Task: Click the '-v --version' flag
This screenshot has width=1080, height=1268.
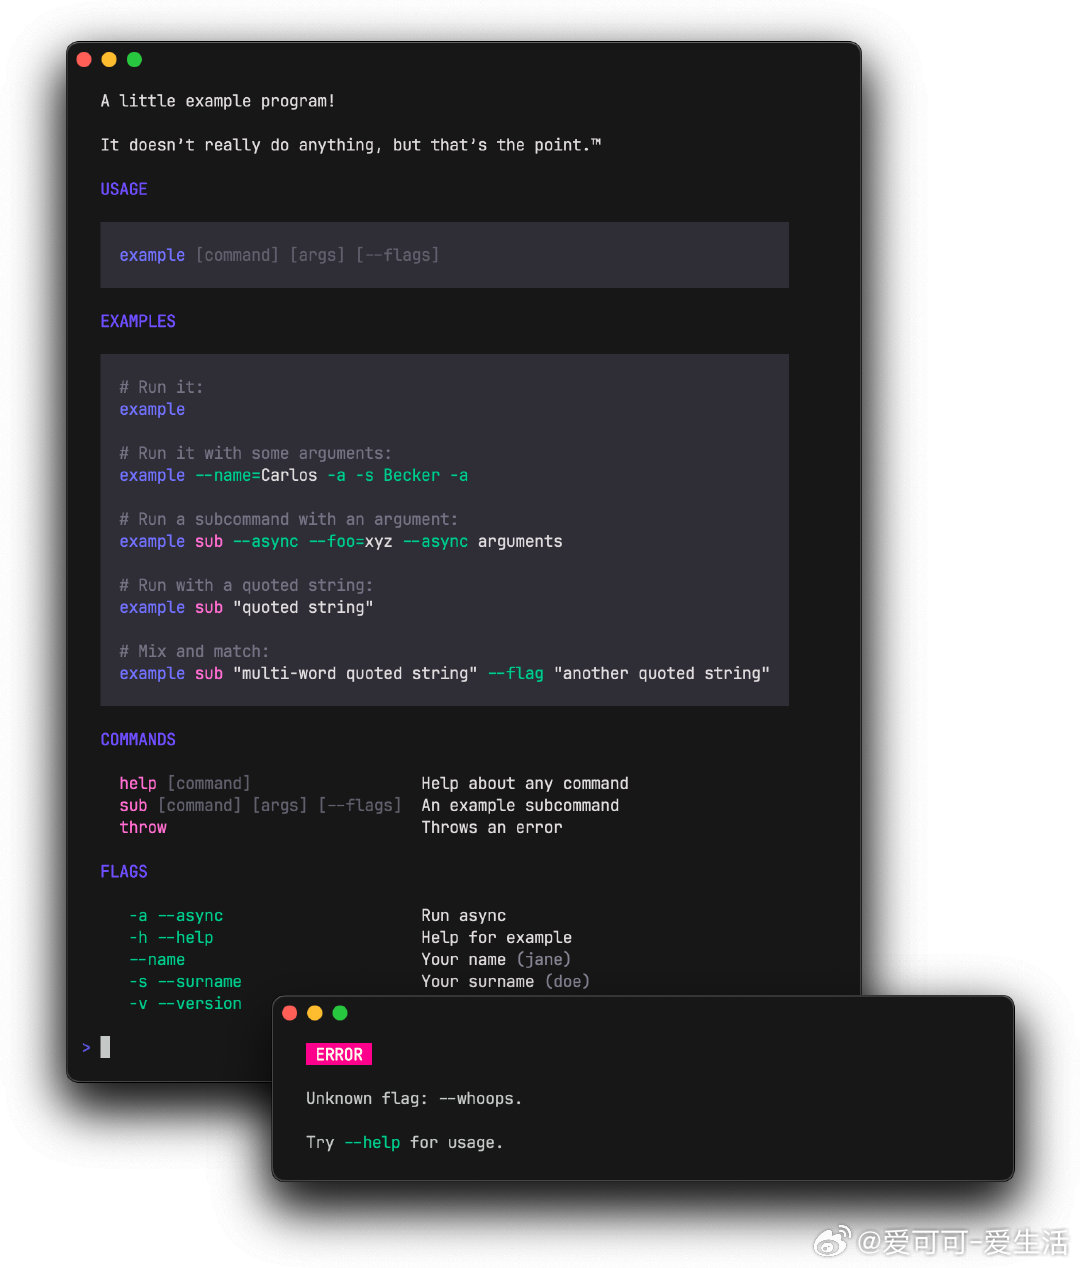Action: coord(185,1003)
